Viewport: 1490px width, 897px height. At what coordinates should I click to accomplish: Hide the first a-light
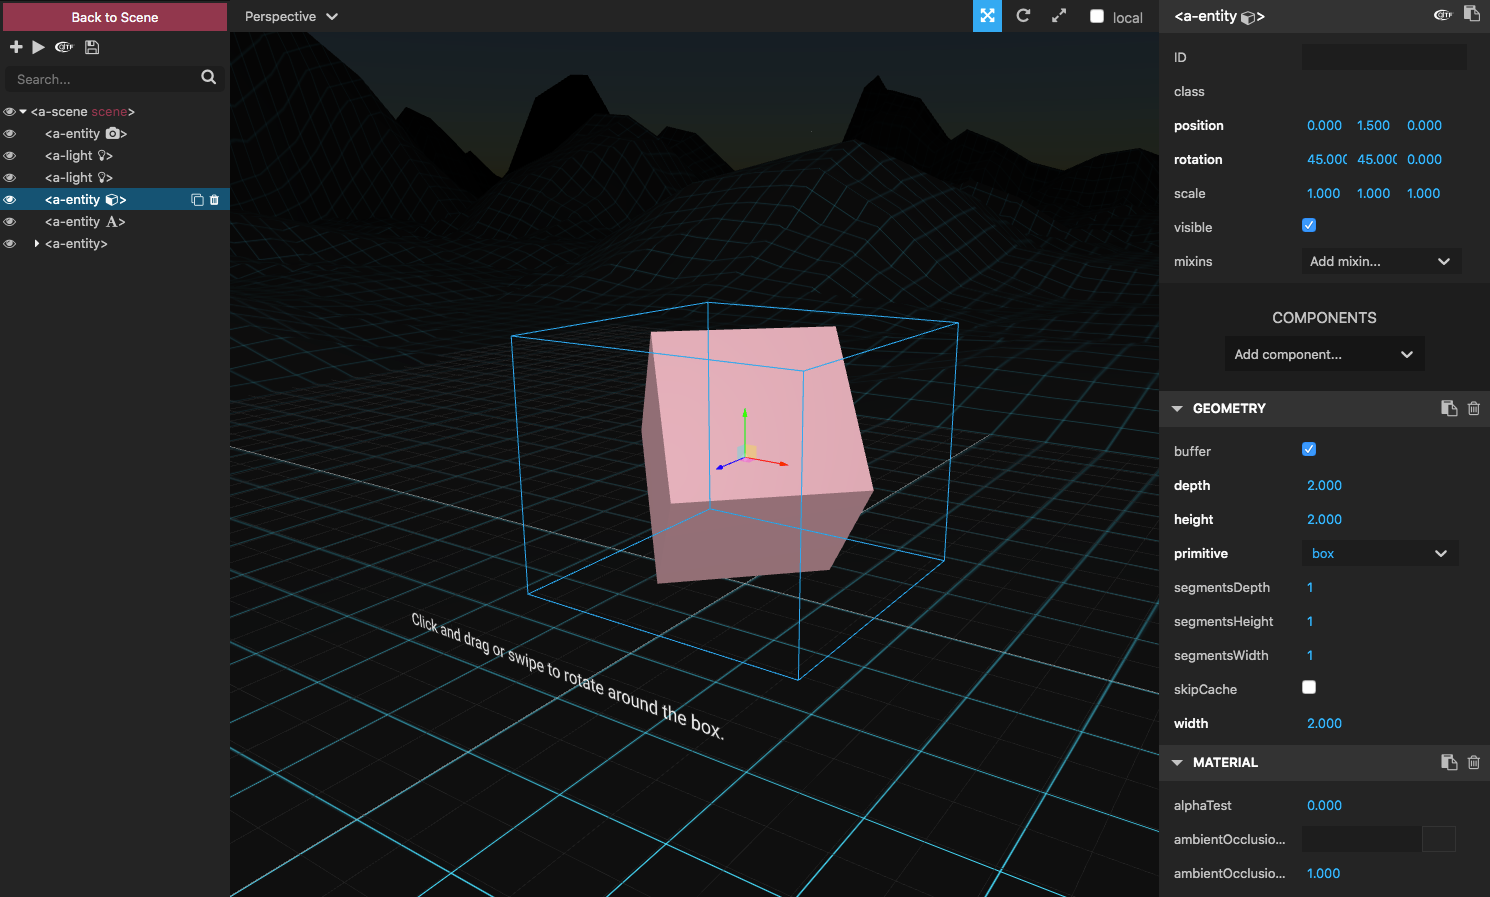pos(9,156)
